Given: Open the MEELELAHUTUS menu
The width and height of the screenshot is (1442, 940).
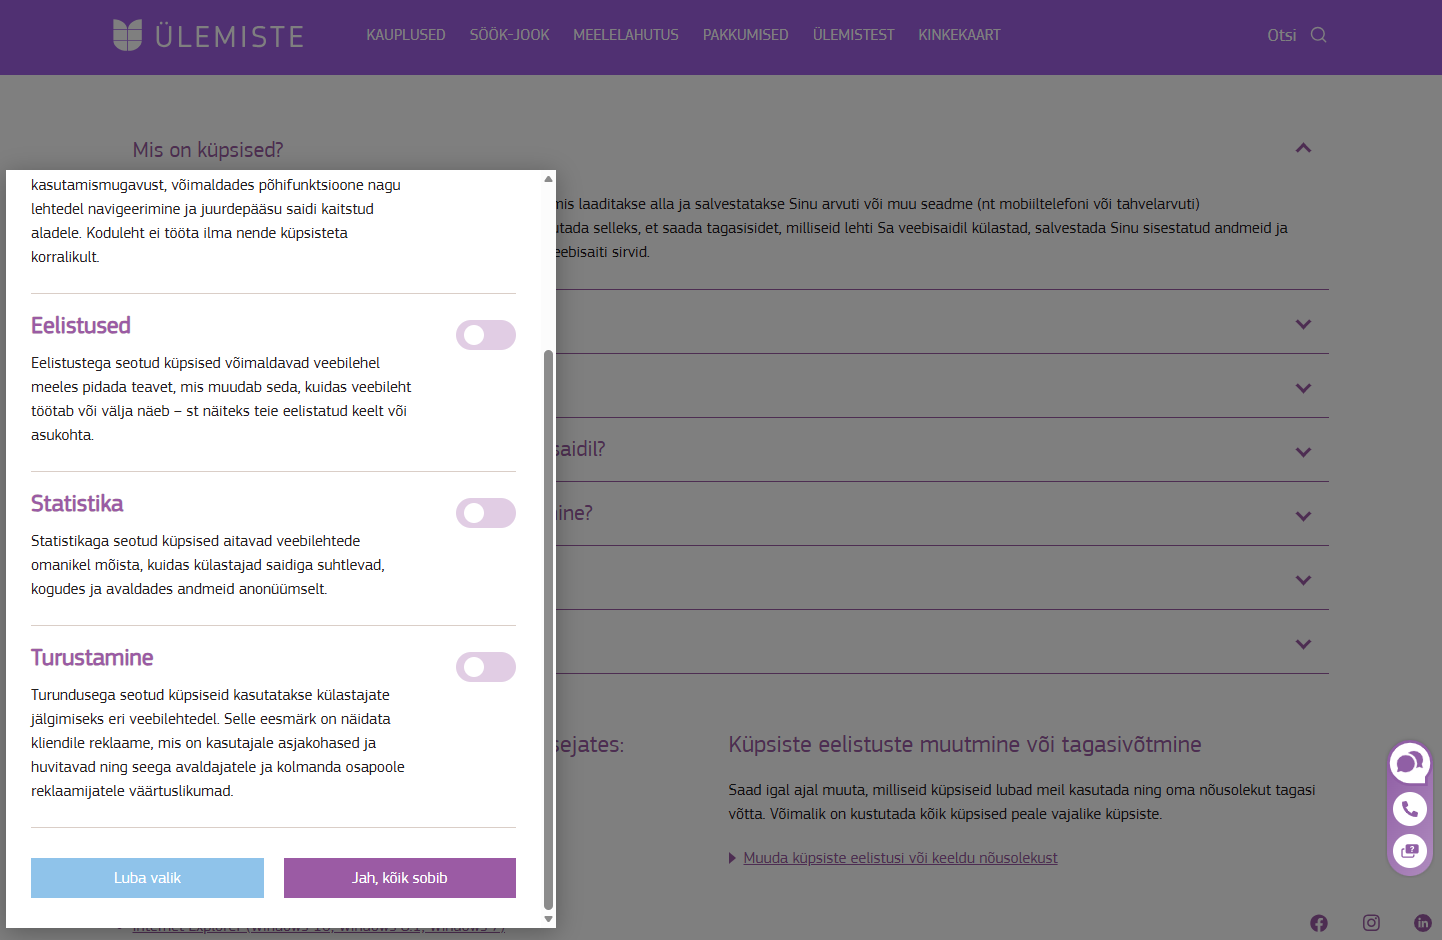Looking at the screenshot, I should pyautogui.click(x=626, y=35).
